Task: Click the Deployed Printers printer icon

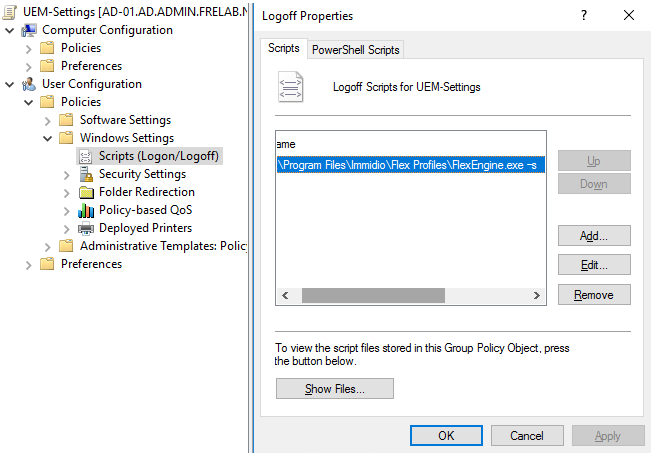Action: 86,228
